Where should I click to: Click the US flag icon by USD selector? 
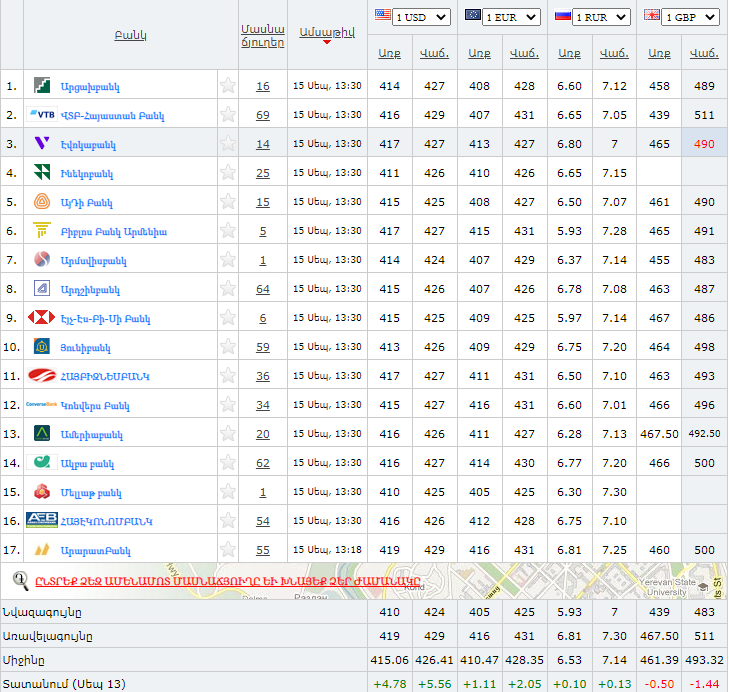click(383, 14)
